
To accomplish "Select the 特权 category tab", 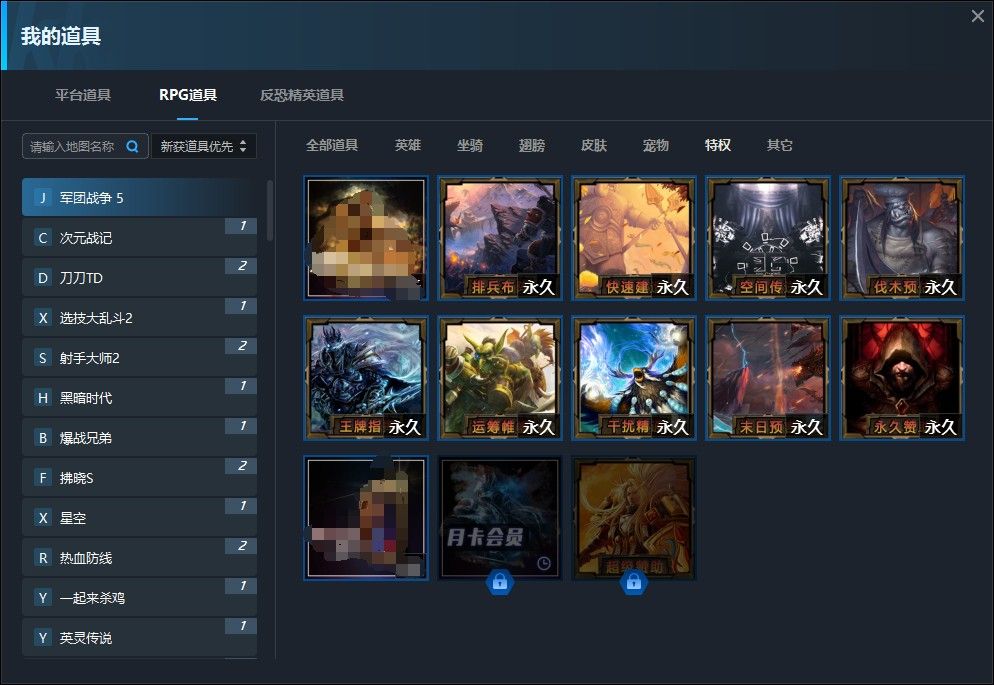I will [x=718, y=145].
